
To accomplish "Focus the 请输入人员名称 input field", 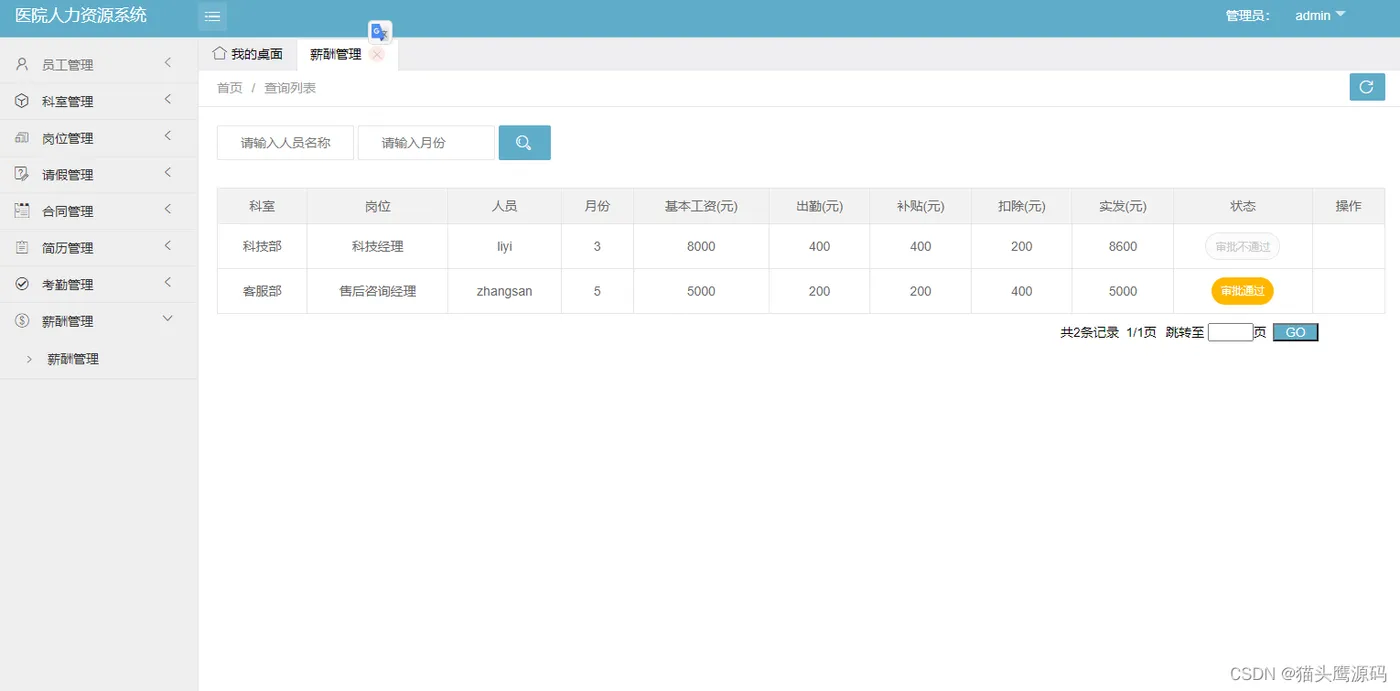I will [285, 143].
